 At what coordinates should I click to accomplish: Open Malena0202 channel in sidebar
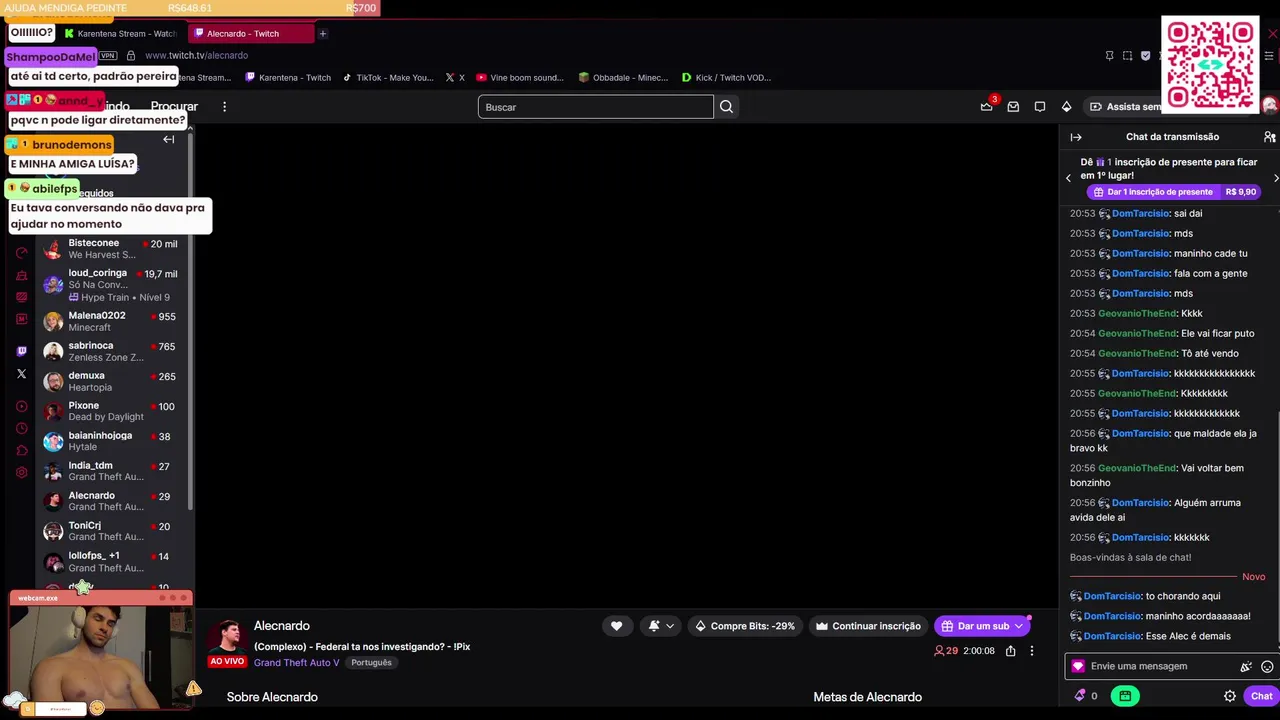(111, 321)
